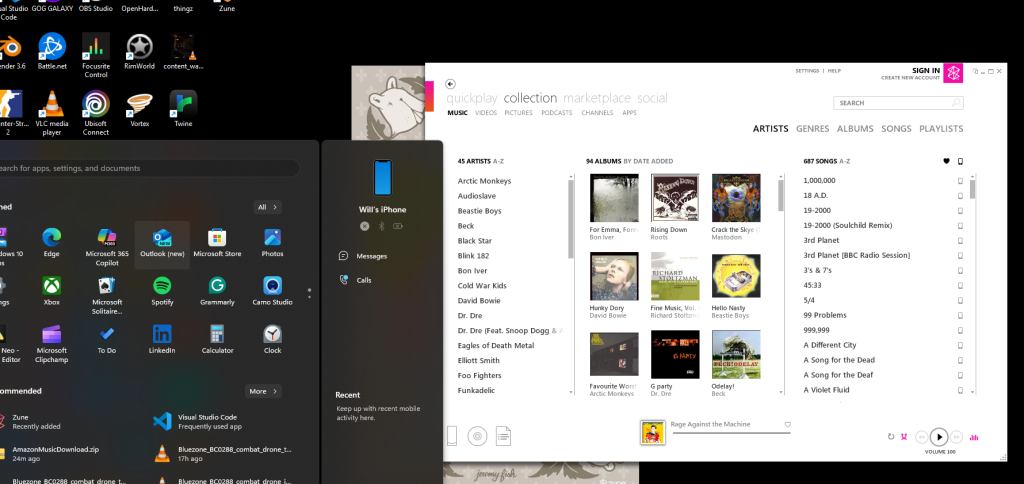This screenshot has height=484, width=1024.
Task: Click the heart rating column header
Action: click(x=946, y=161)
